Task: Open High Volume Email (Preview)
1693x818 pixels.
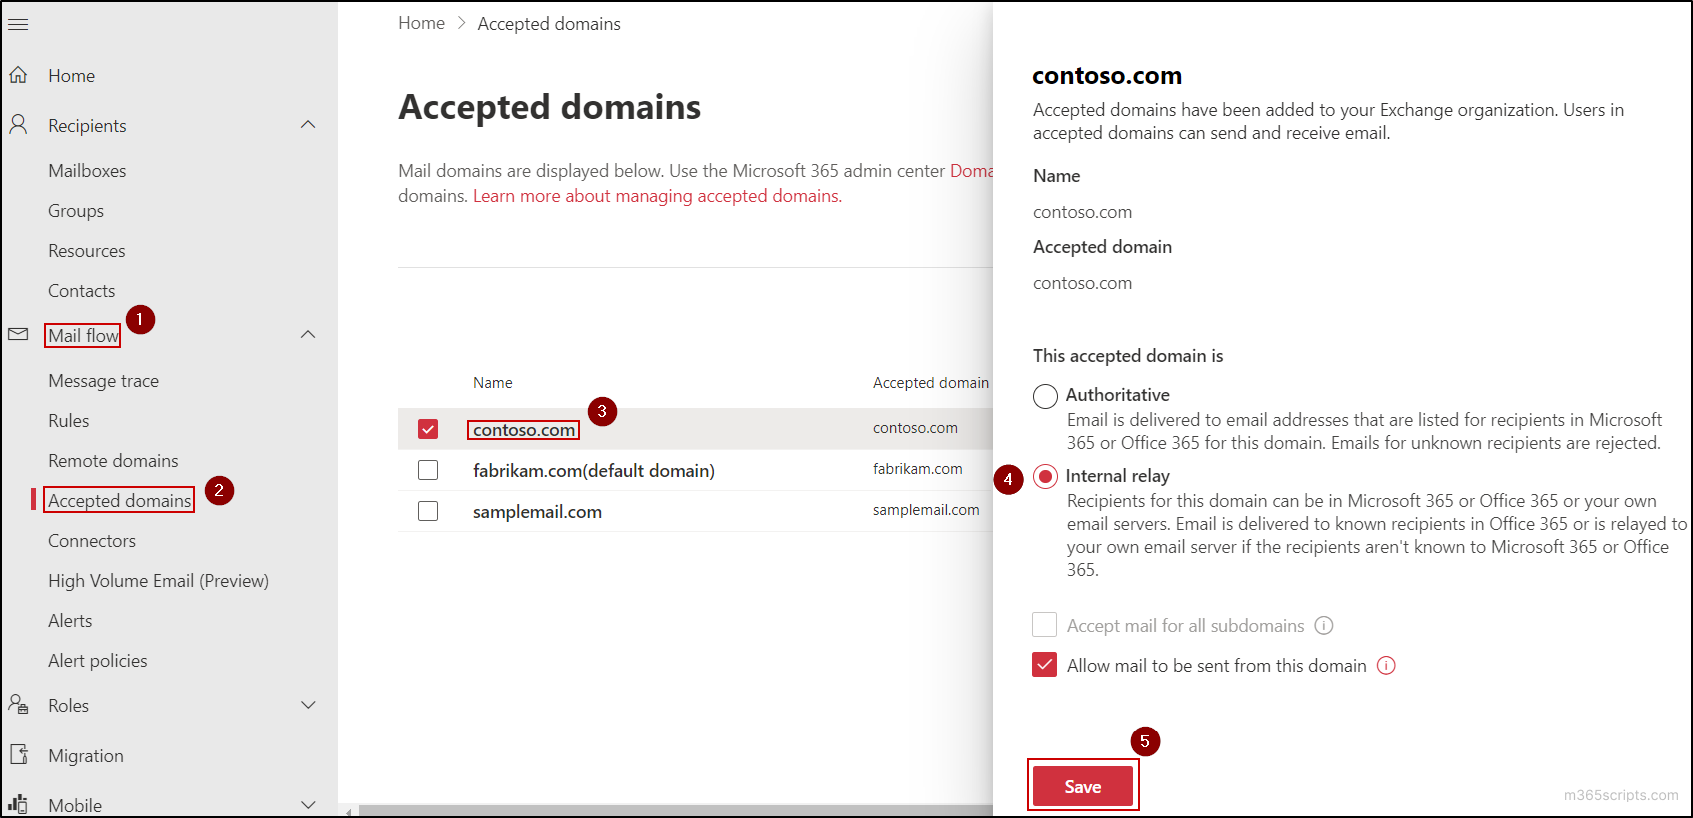Action: coord(159,581)
